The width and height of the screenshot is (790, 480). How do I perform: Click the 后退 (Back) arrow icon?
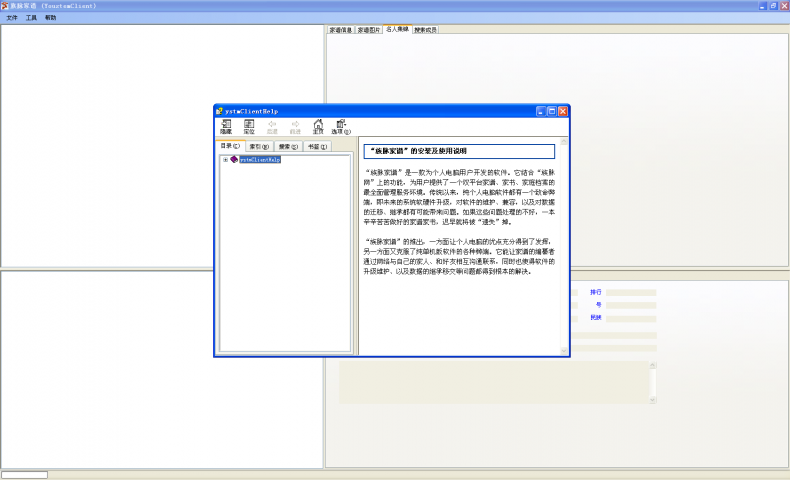pos(272,125)
